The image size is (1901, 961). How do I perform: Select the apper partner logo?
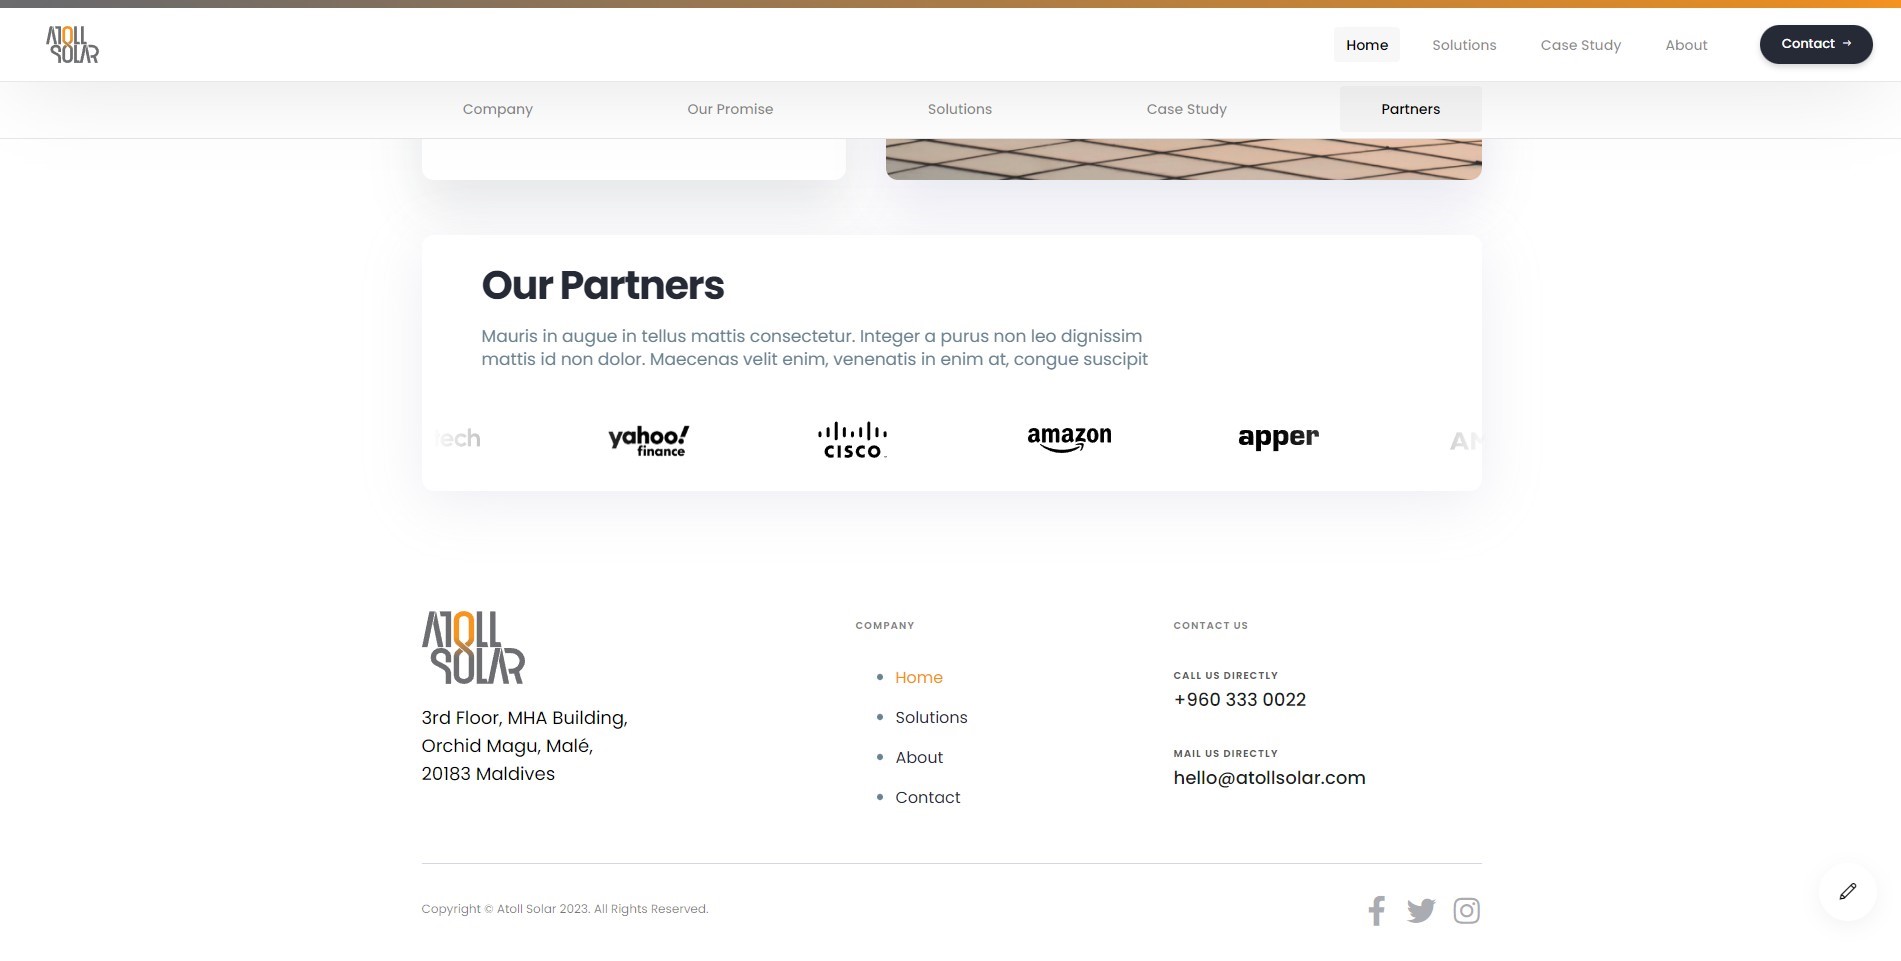coord(1278,438)
